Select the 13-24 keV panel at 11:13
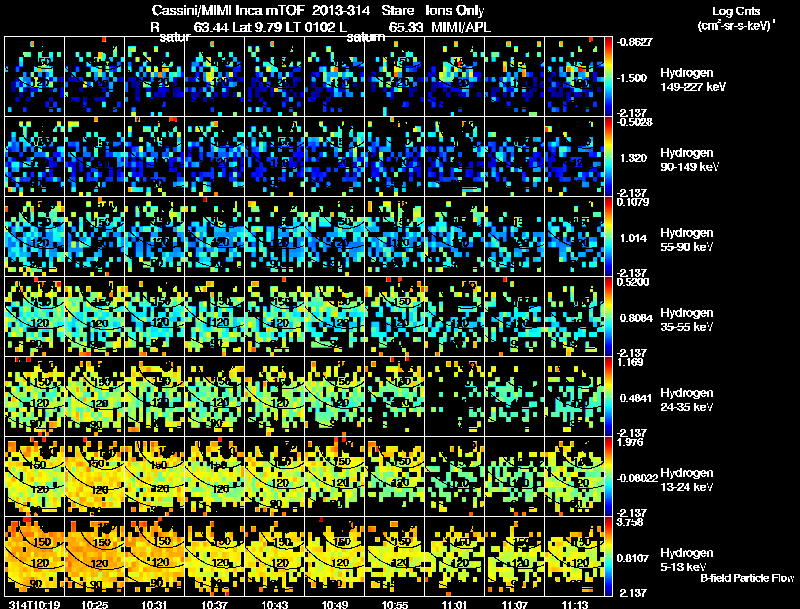Viewport: 800px width, 609px height. pos(574,477)
